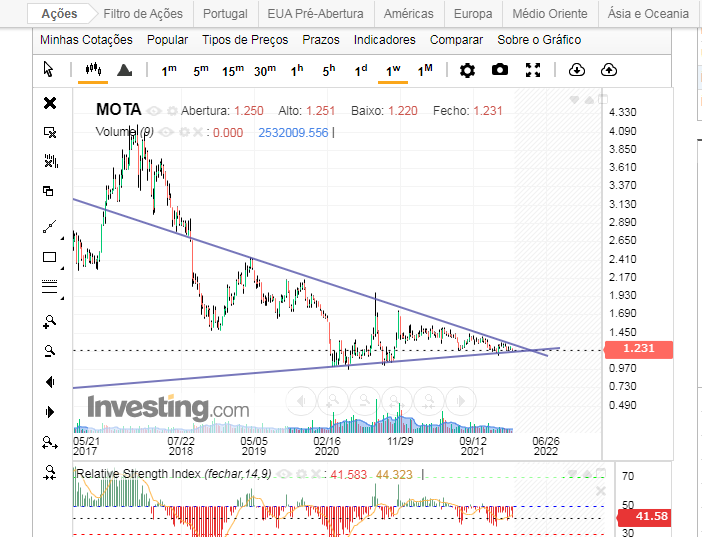Open settings gear of MOTA series
This screenshot has height=537, width=702.
172,111
